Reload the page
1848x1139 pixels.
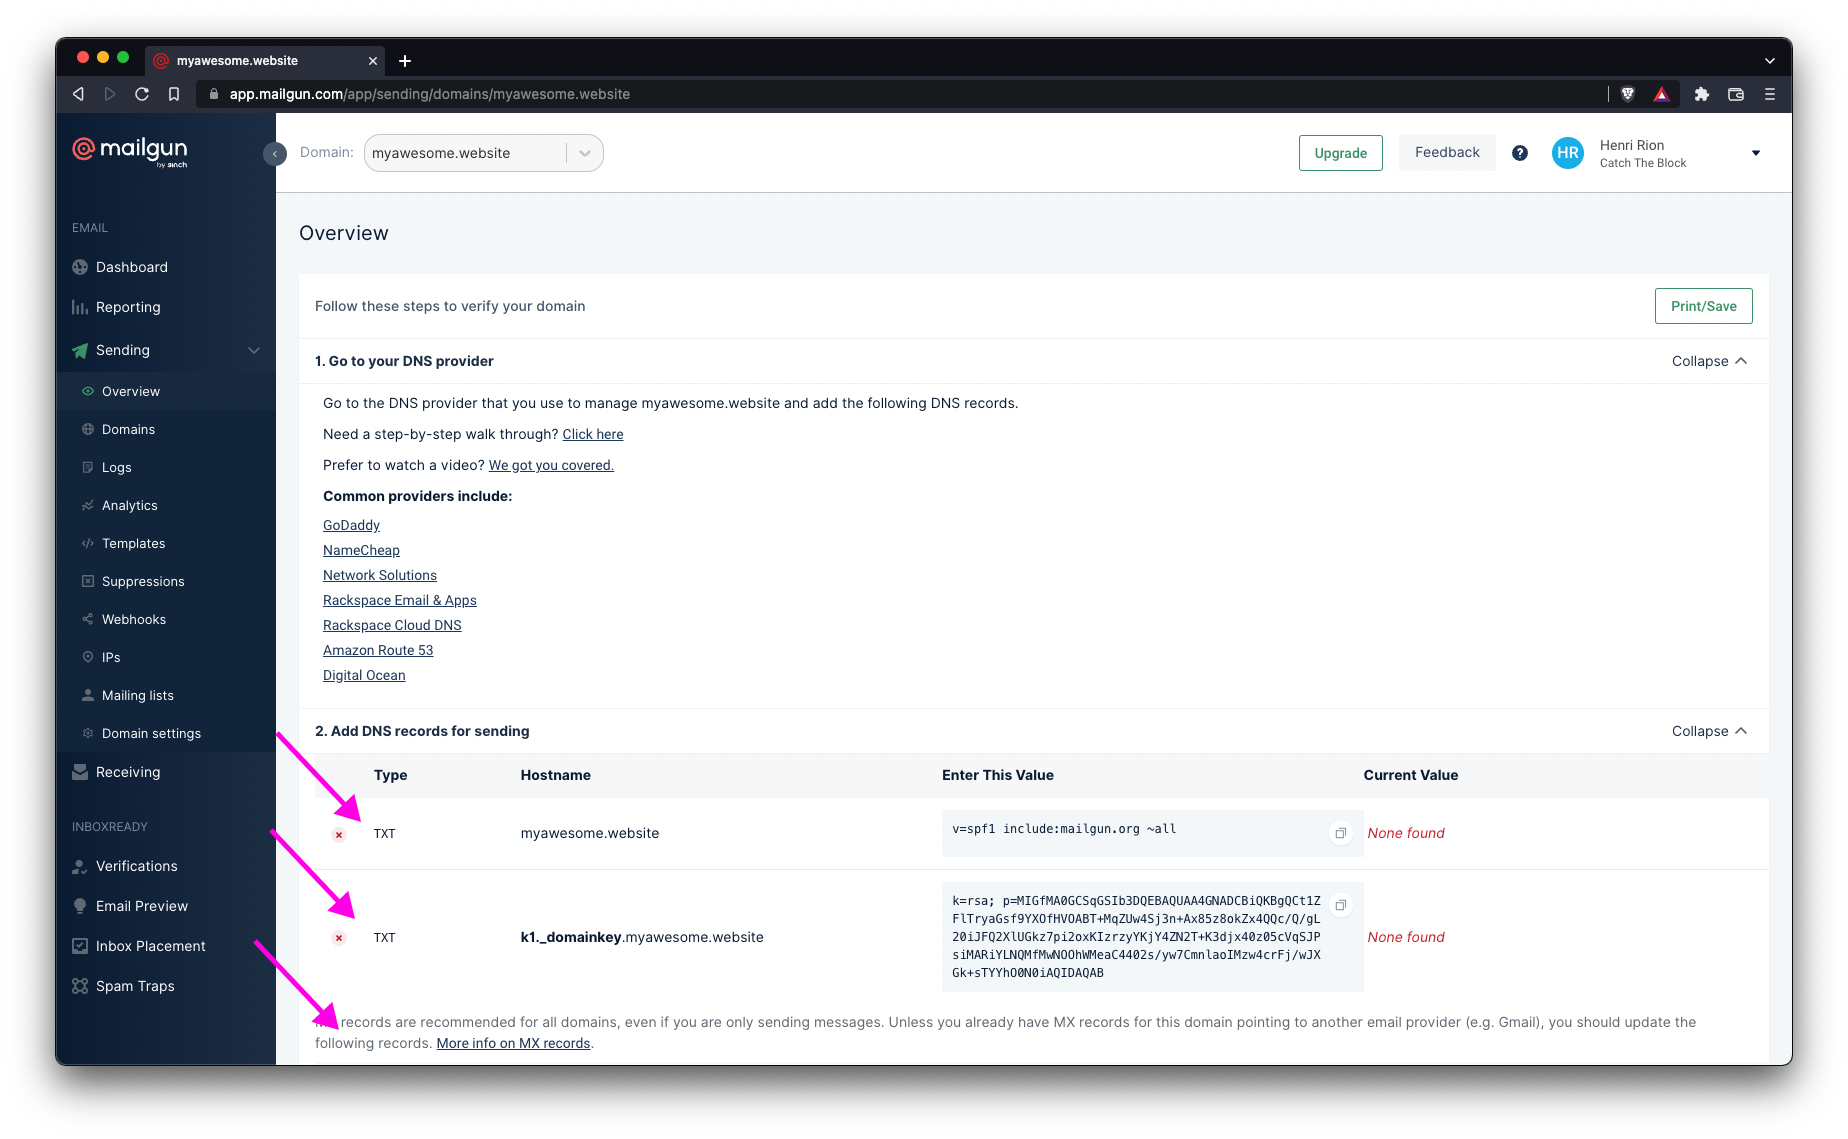[142, 94]
